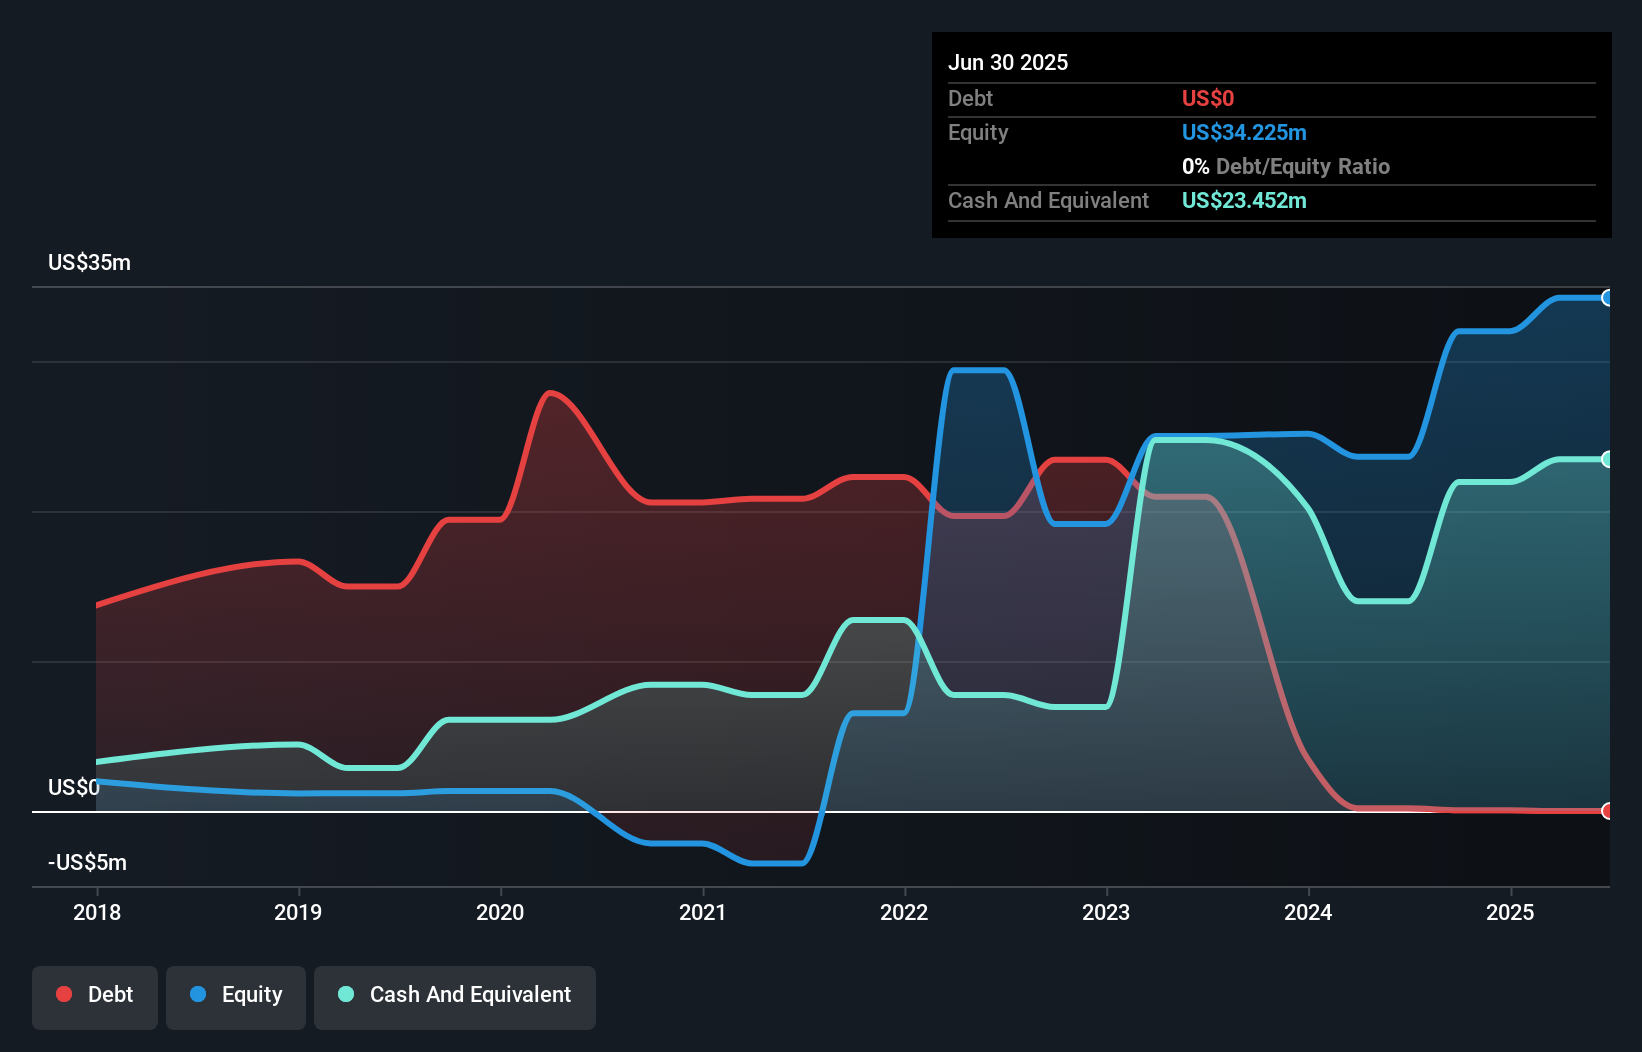The image size is (1642, 1052).
Task: Click the 2021 x-axis label
Action: pos(702,912)
